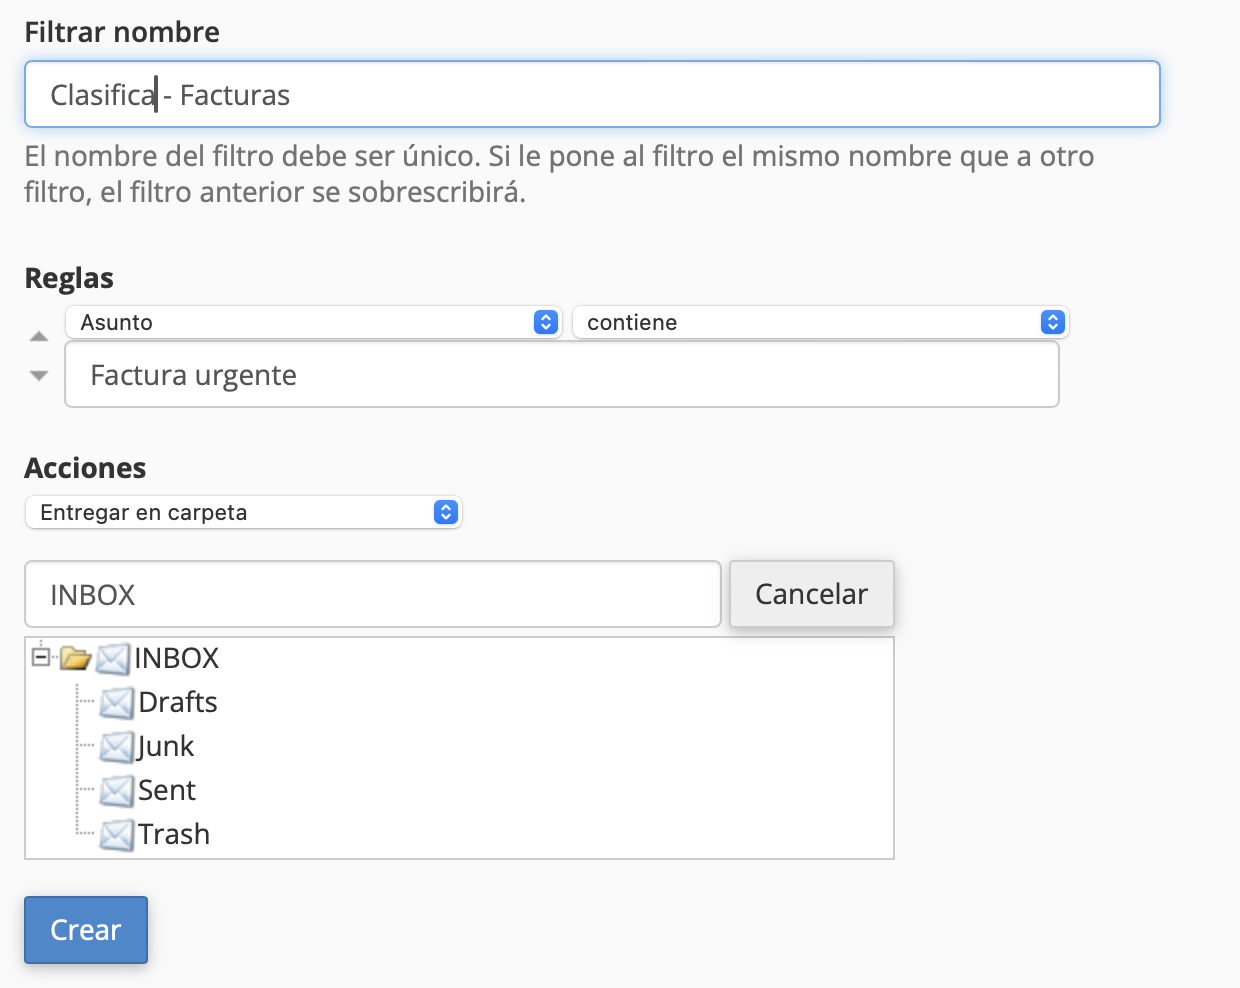The image size is (1240, 988).
Task: Click the Cancelar button
Action: tap(812, 594)
